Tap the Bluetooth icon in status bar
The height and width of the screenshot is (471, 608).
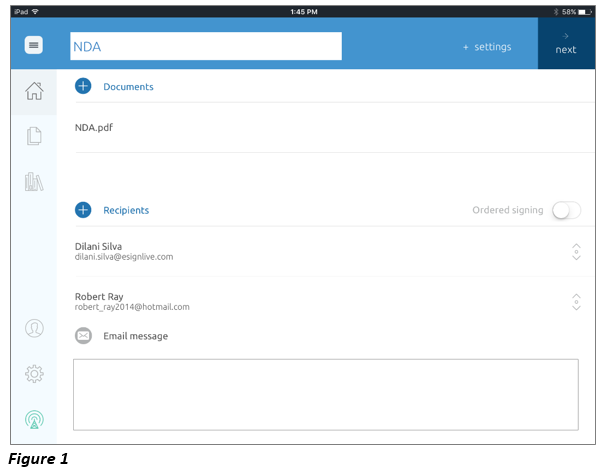pyautogui.click(x=556, y=12)
